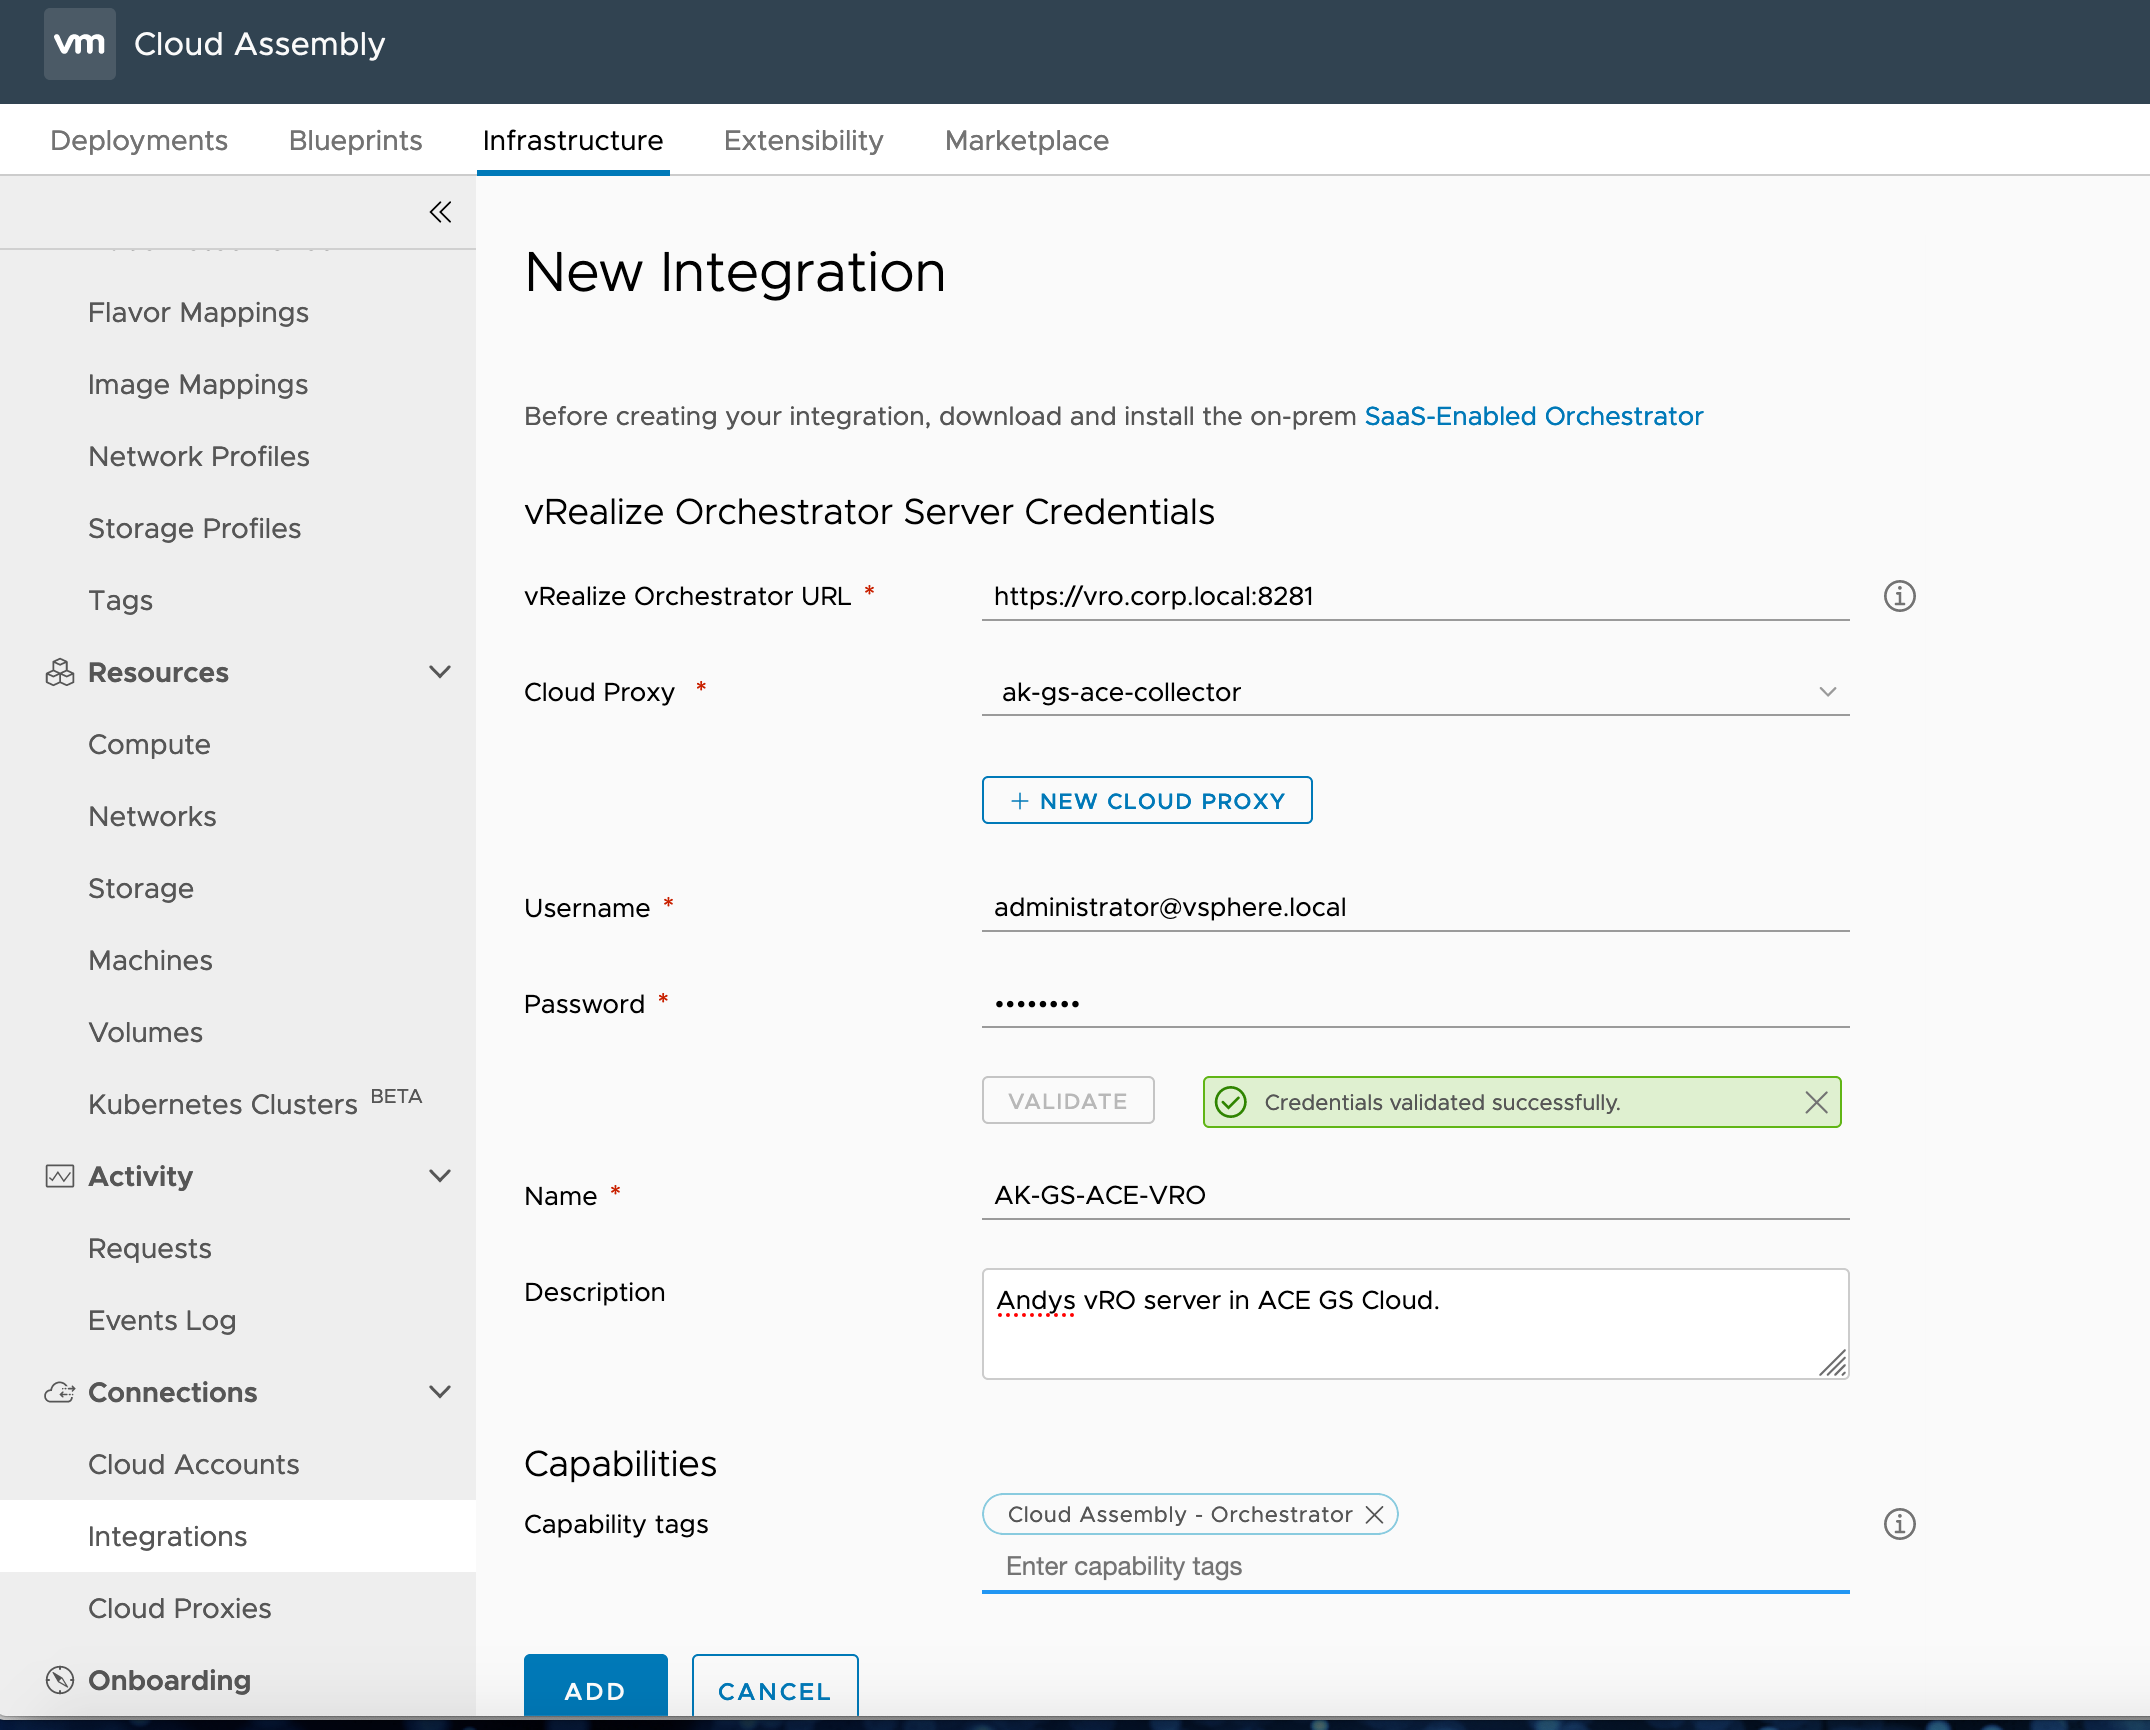
Task: Click the New Cloud Proxy button
Action: tap(1146, 800)
